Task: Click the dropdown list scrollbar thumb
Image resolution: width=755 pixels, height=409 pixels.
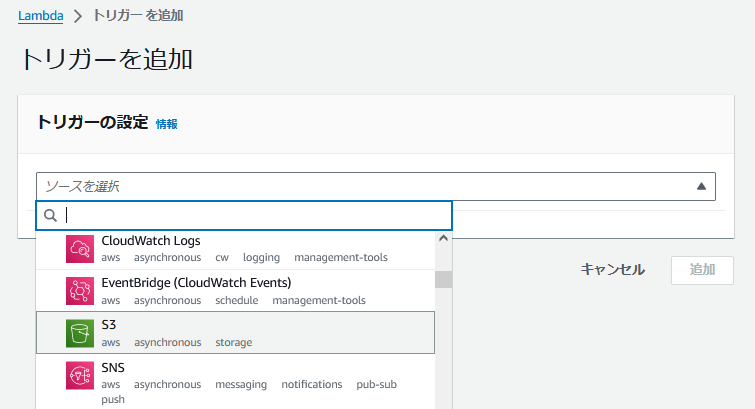Action: click(443, 279)
